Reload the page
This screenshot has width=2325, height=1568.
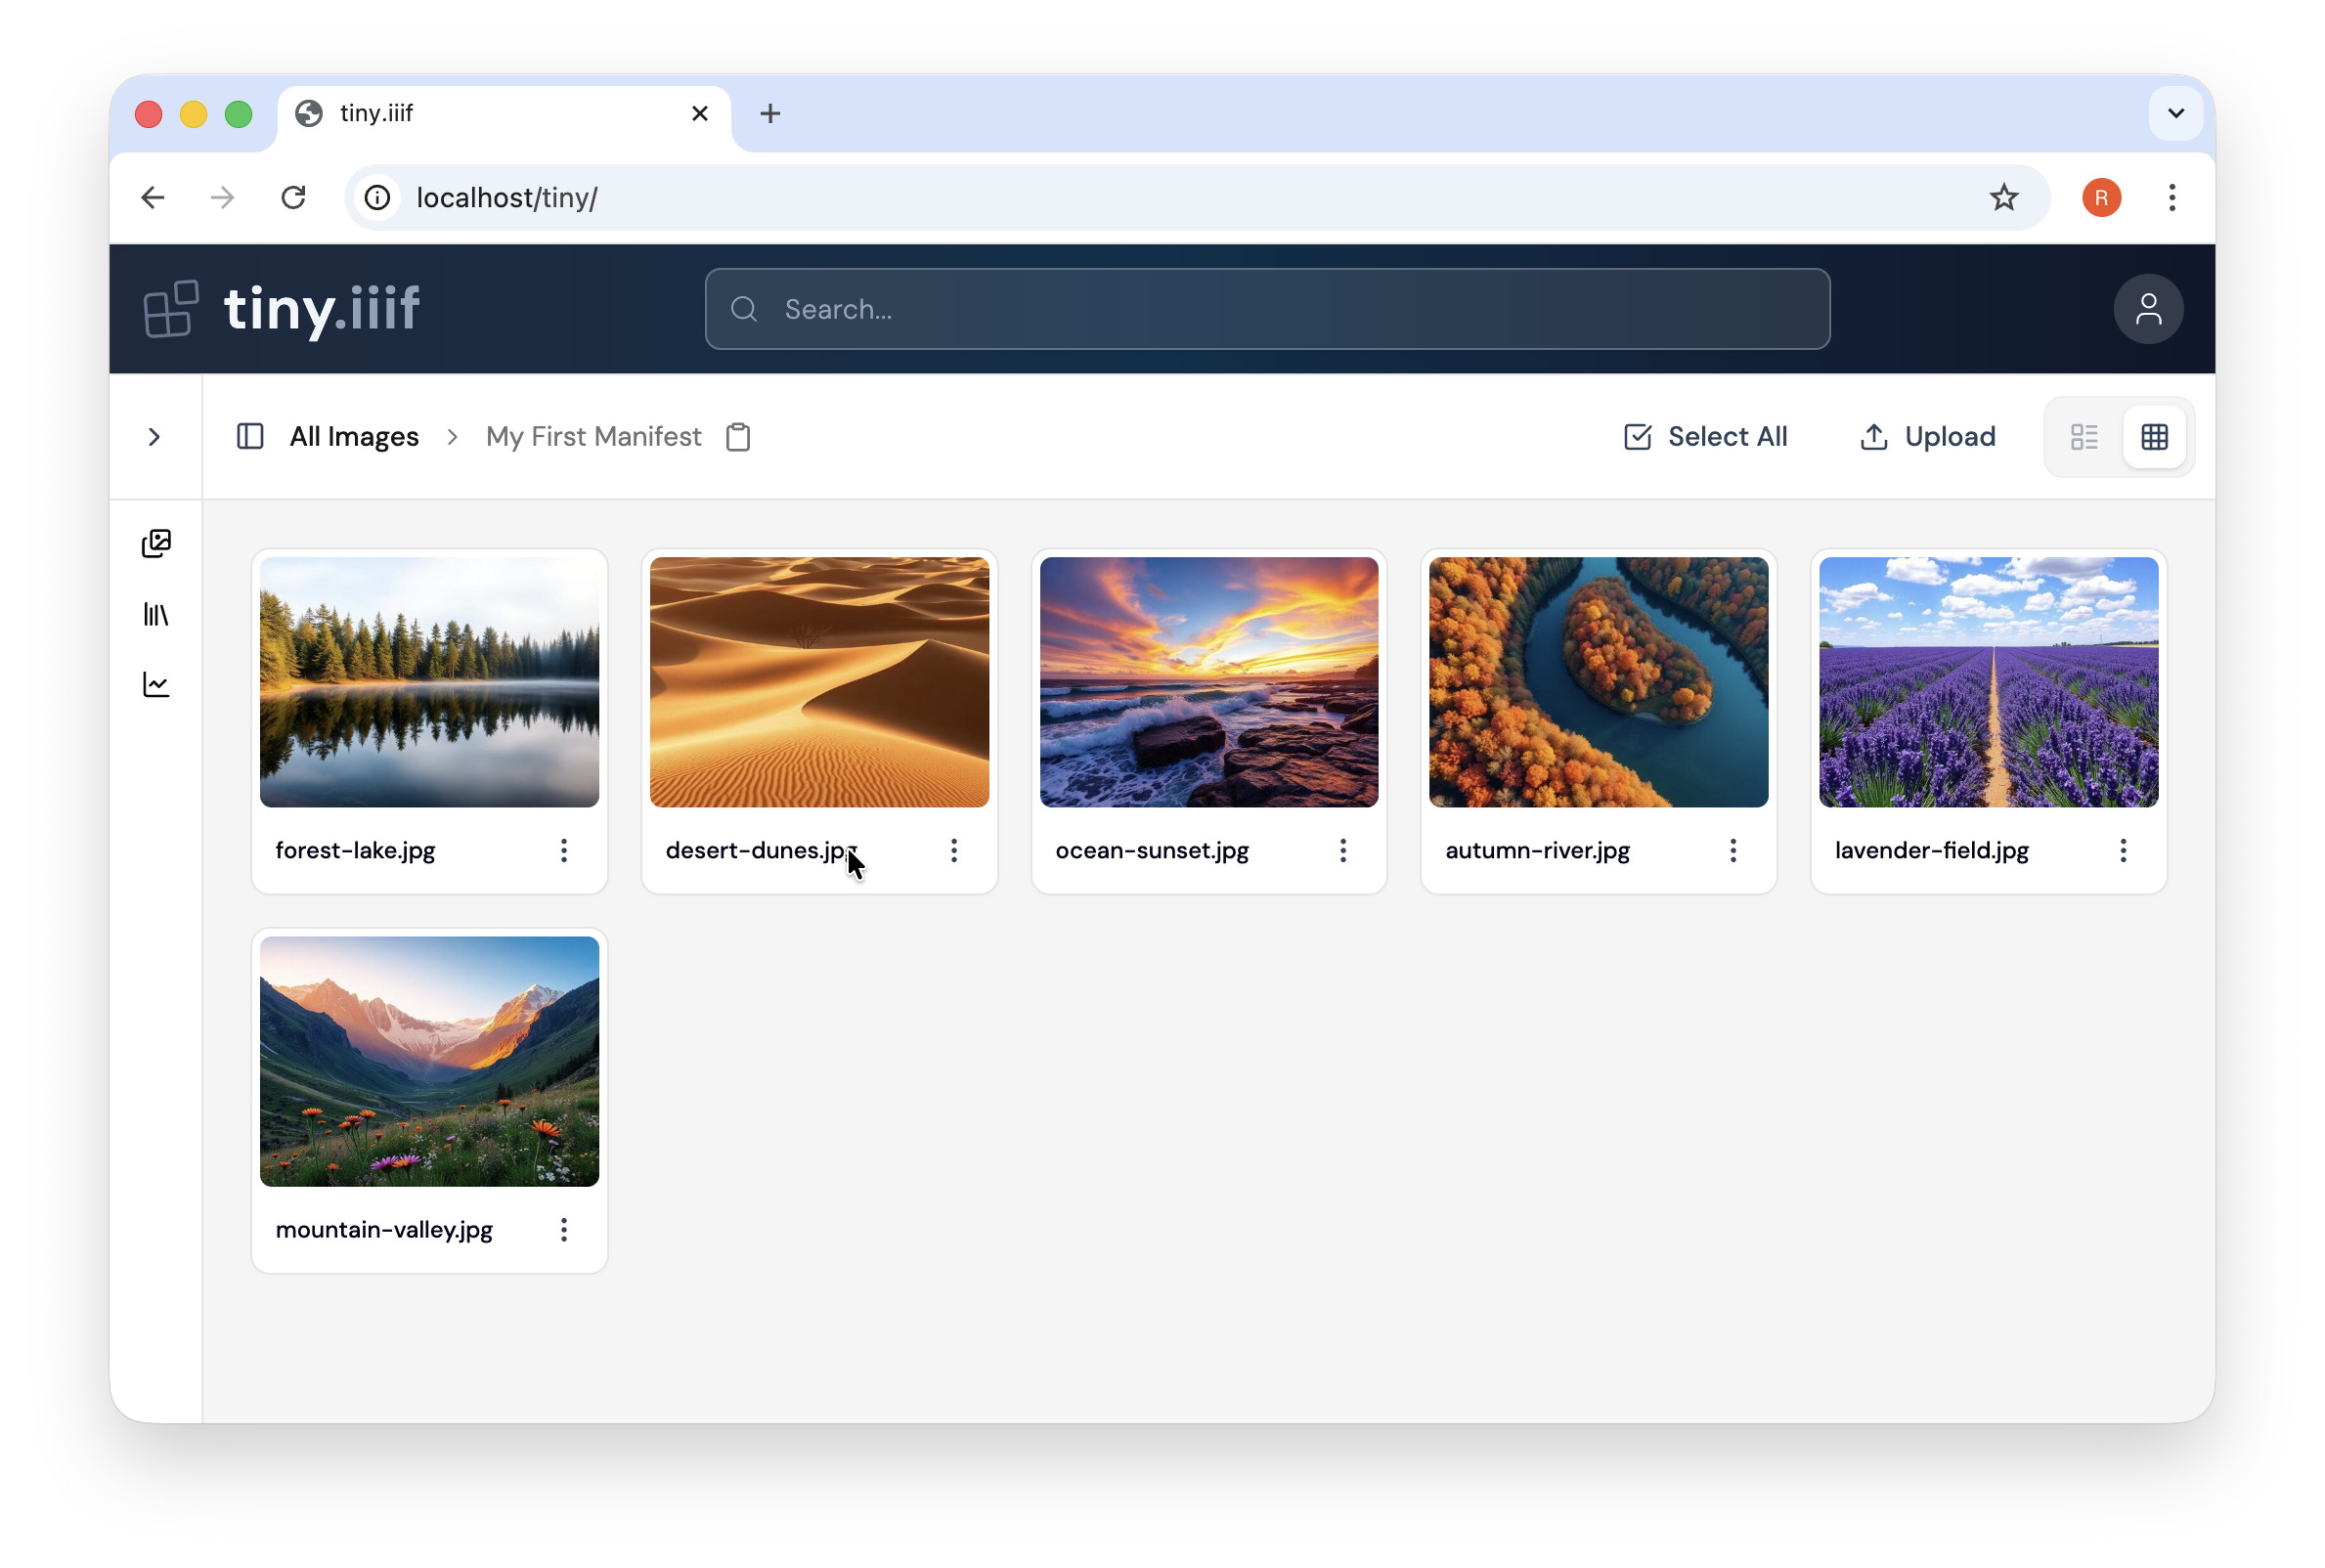point(293,197)
